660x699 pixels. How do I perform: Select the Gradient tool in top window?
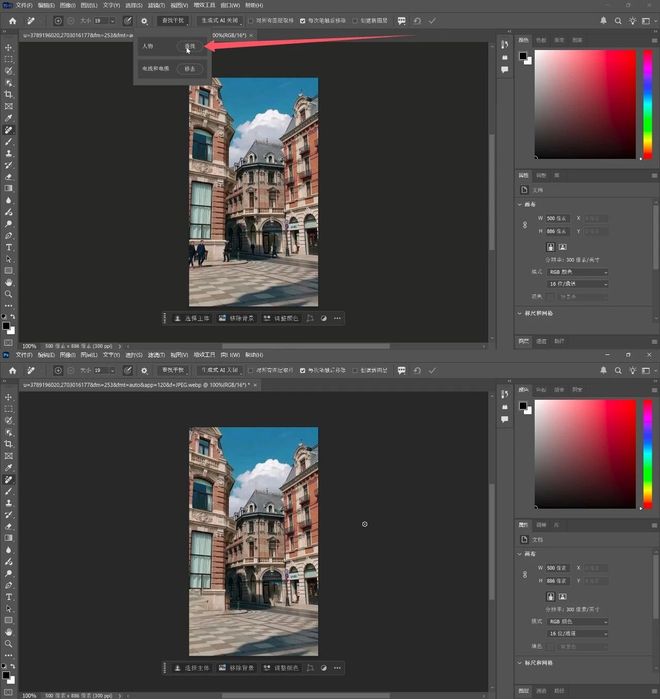pos(8,188)
